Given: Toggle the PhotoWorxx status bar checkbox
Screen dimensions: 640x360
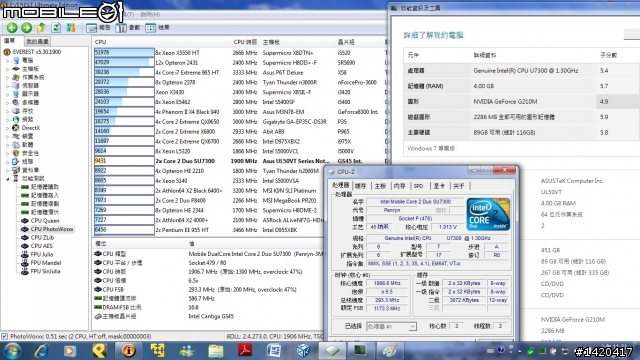Looking at the screenshot, I should (4, 336).
